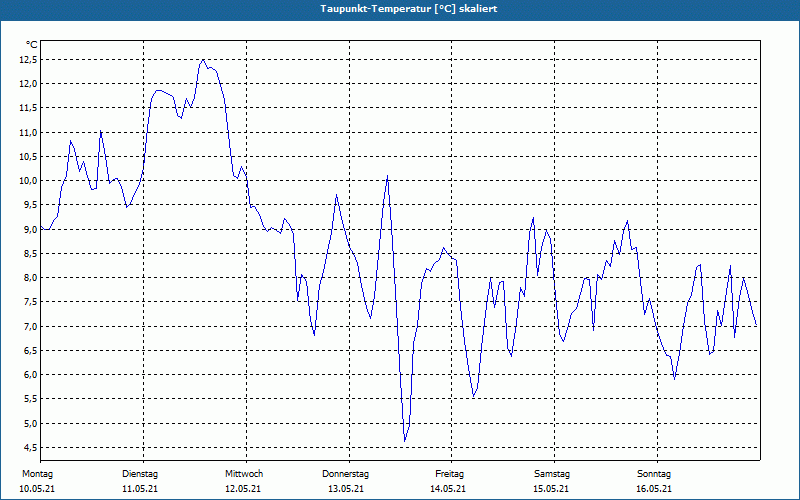
Task: Click the 7,5 y-axis label
Action: coord(31,302)
